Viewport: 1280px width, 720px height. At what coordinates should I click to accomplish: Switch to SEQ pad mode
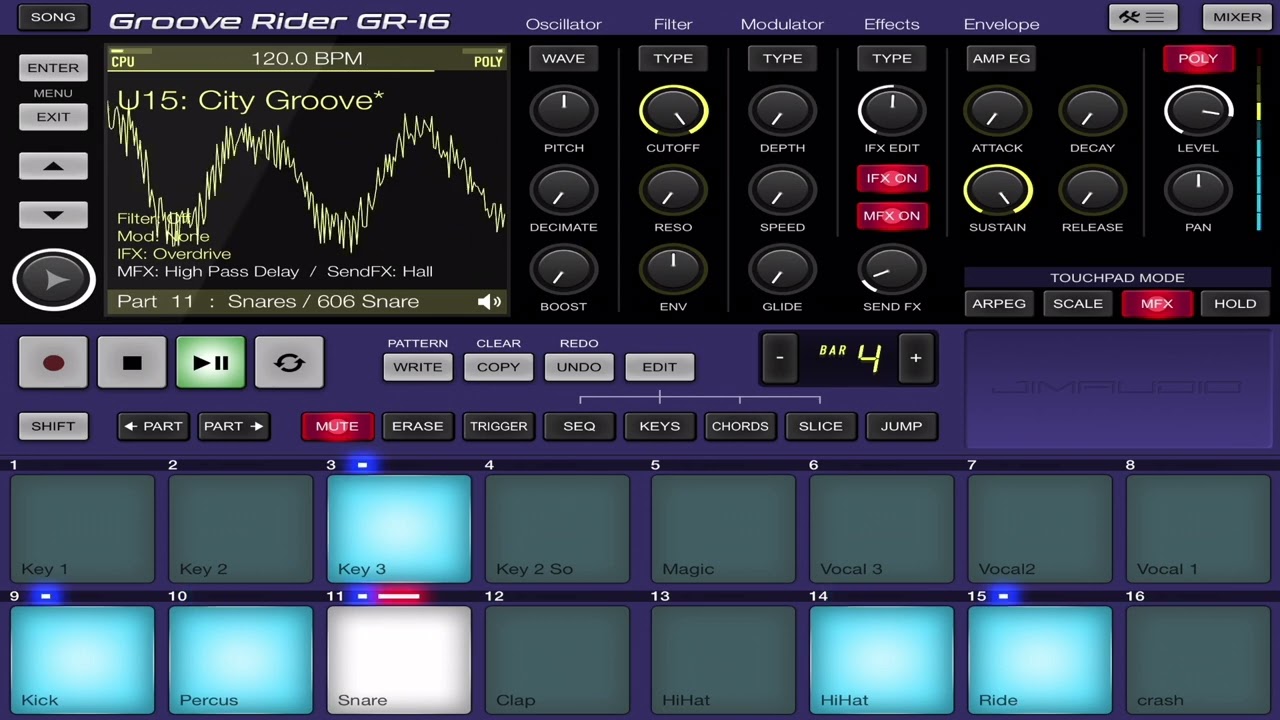pos(579,426)
